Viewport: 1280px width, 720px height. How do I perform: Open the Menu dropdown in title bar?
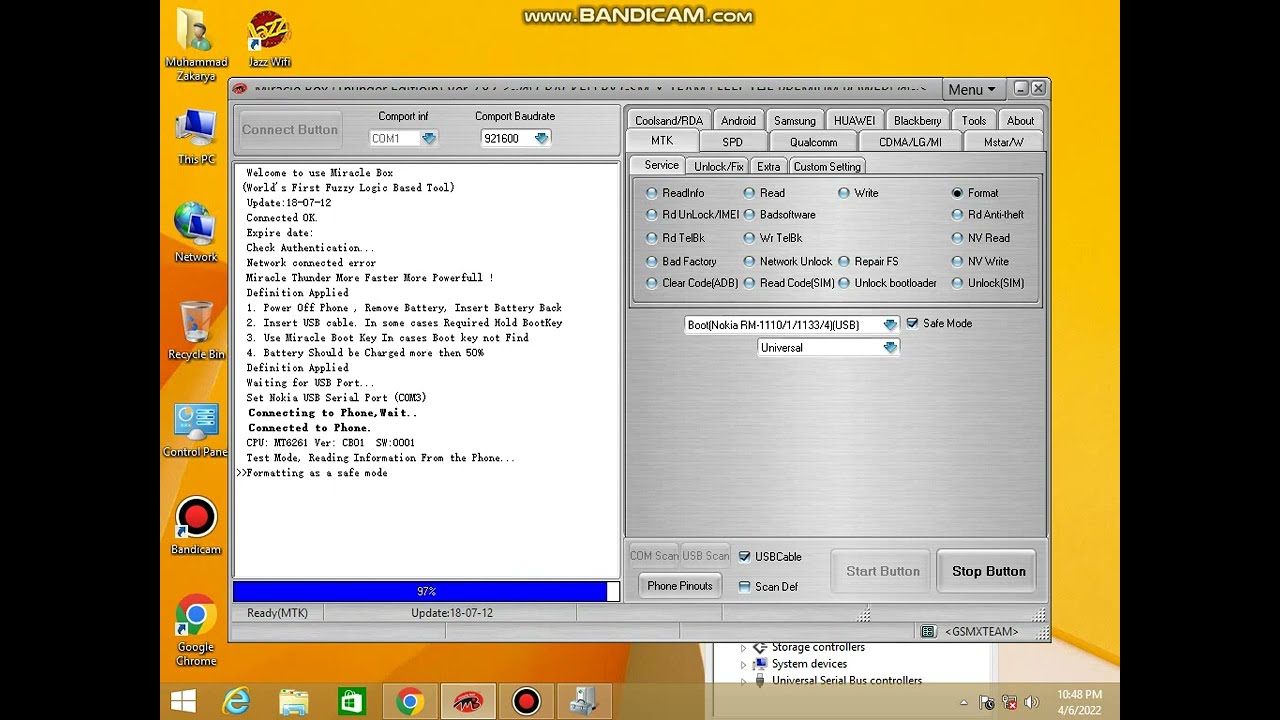point(972,89)
